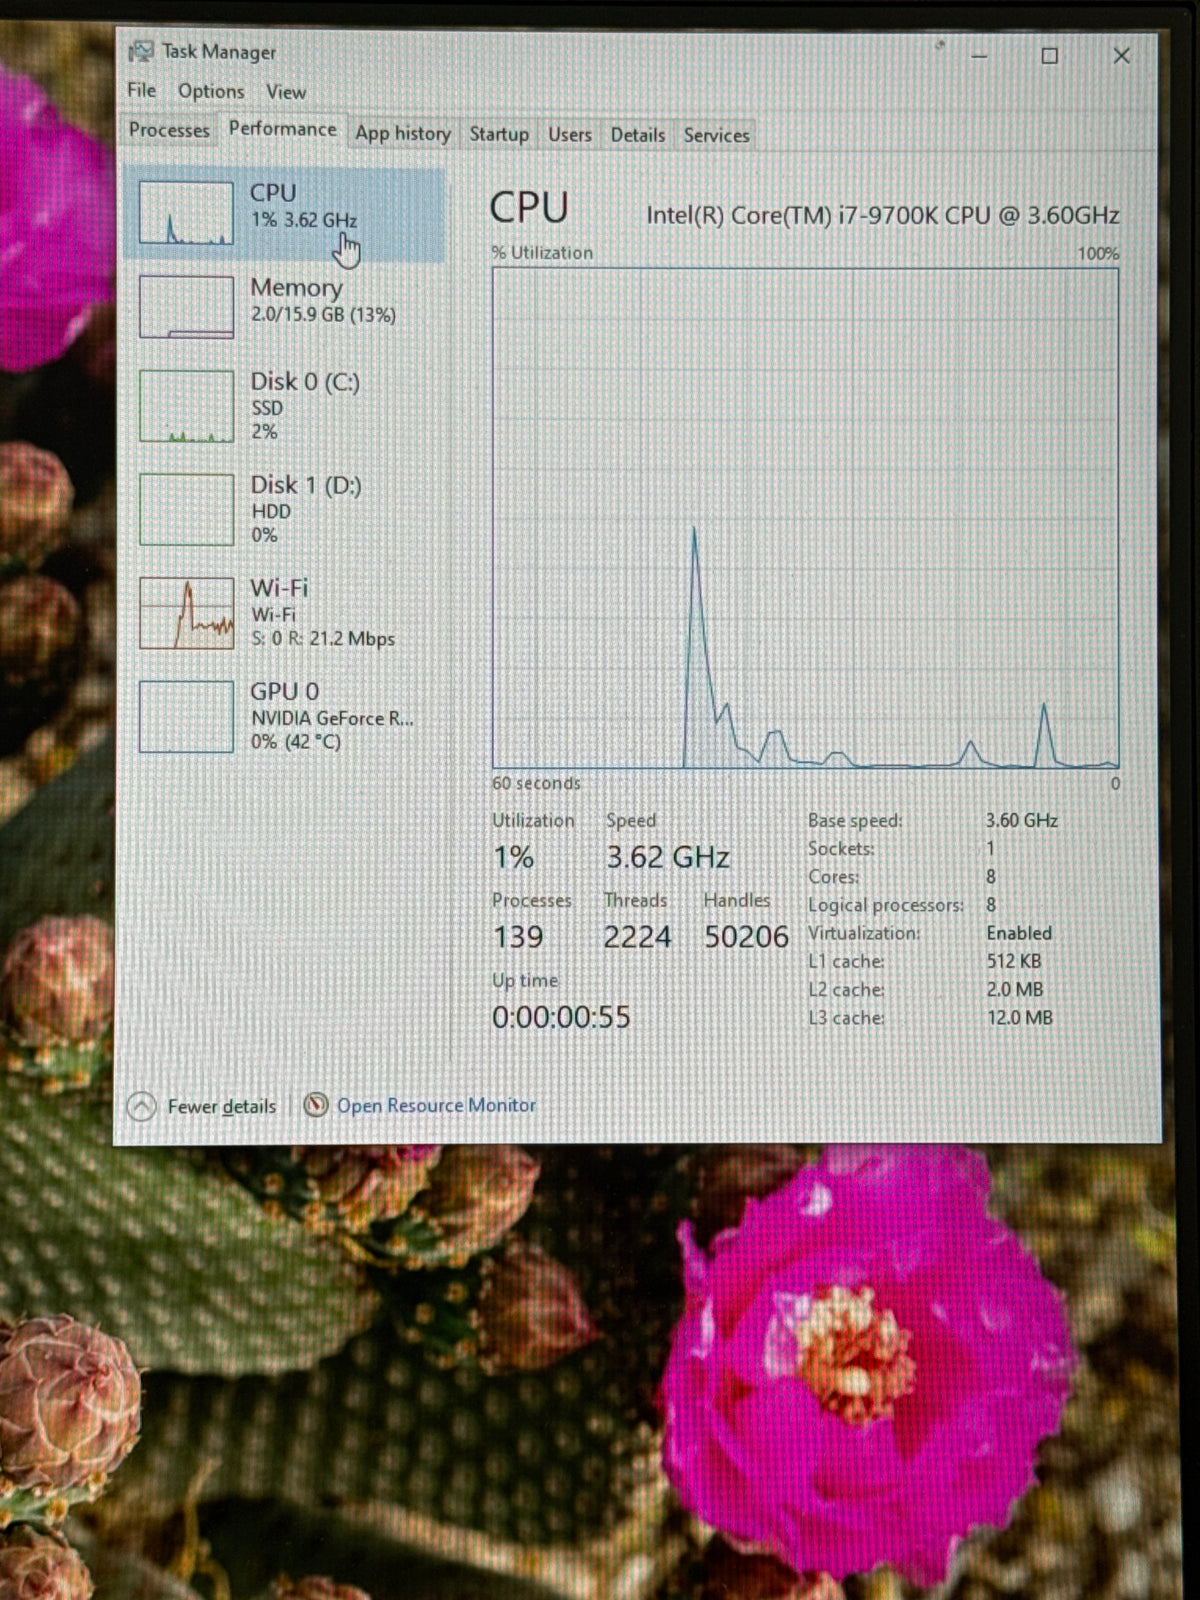This screenshot has height=1600, width=1200.
Task: Select the GPU 0 mini graph thumbnail
Action: [x=186, y=716]
